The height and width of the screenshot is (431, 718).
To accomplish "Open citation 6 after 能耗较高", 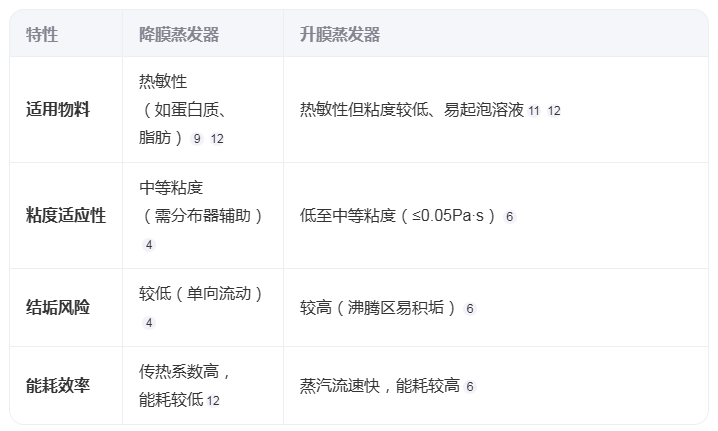I will [x=470, y=387].
